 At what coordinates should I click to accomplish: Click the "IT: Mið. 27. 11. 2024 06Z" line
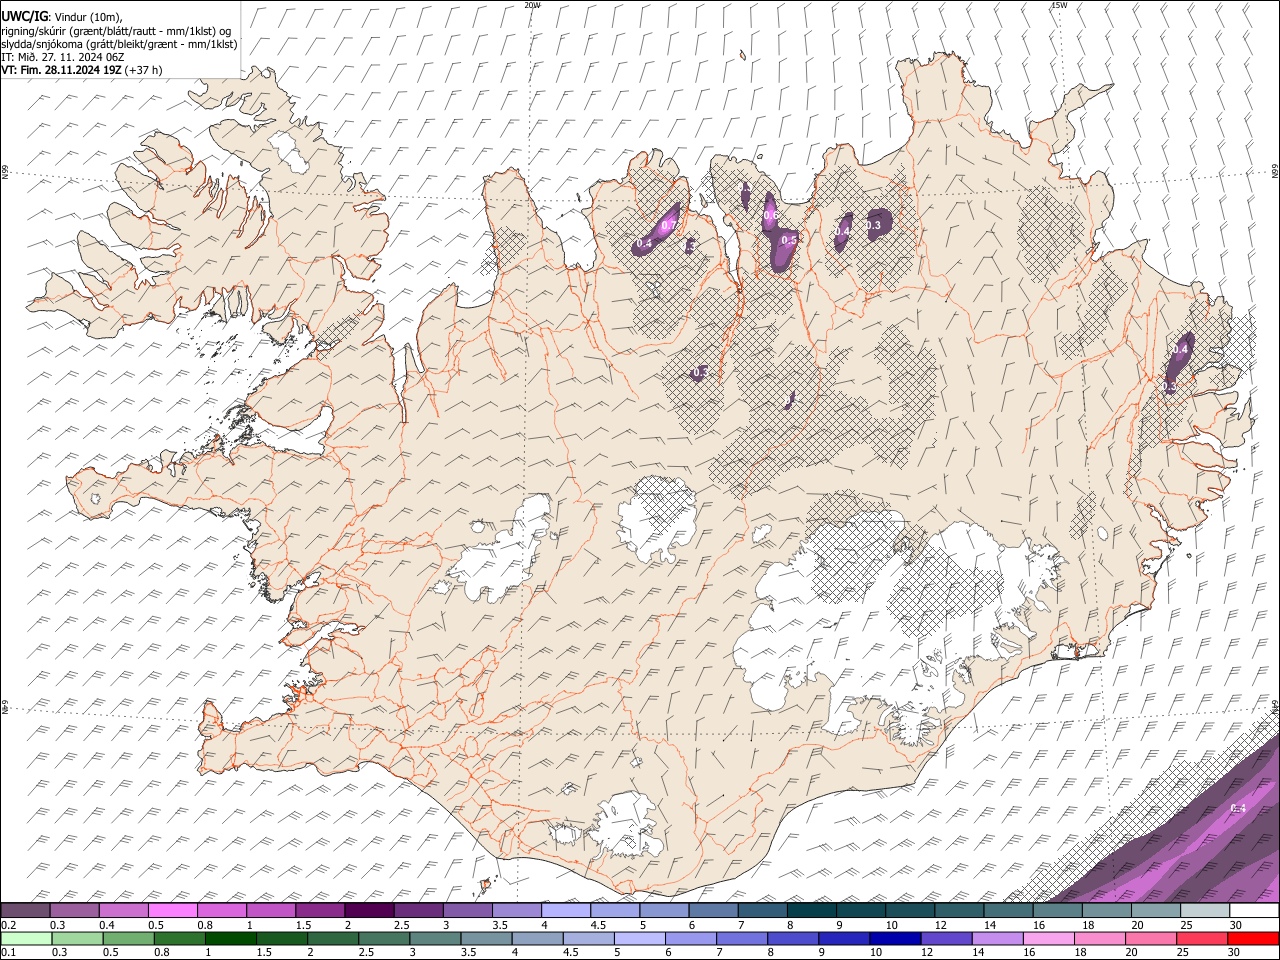pos(63,57)
